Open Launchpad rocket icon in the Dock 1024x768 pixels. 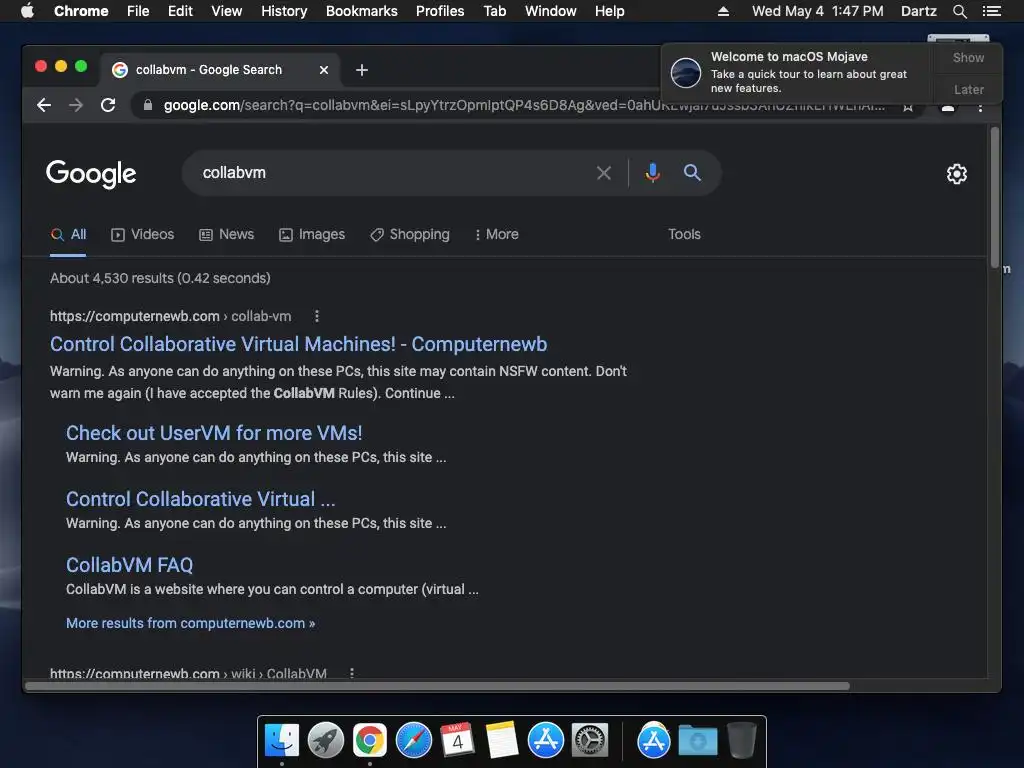(326, 741)
